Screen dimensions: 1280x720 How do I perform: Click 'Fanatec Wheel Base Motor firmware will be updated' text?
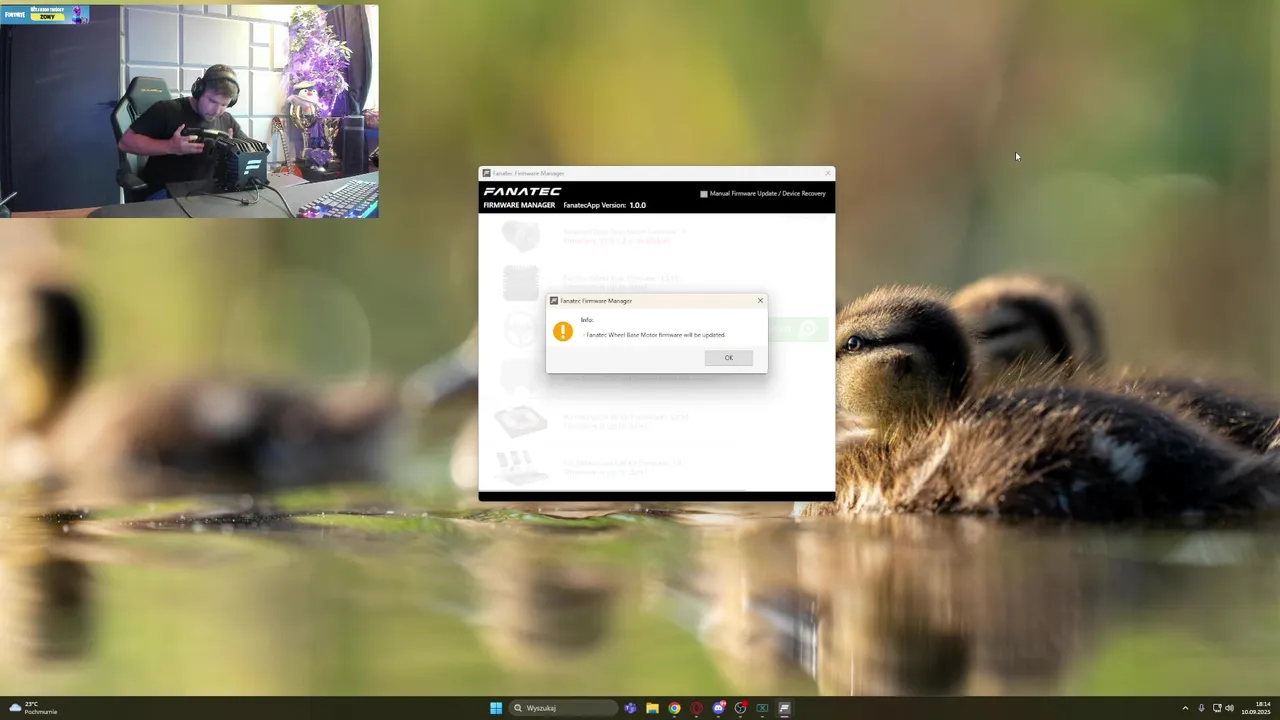pyautogui.click(x=656, y=335)
